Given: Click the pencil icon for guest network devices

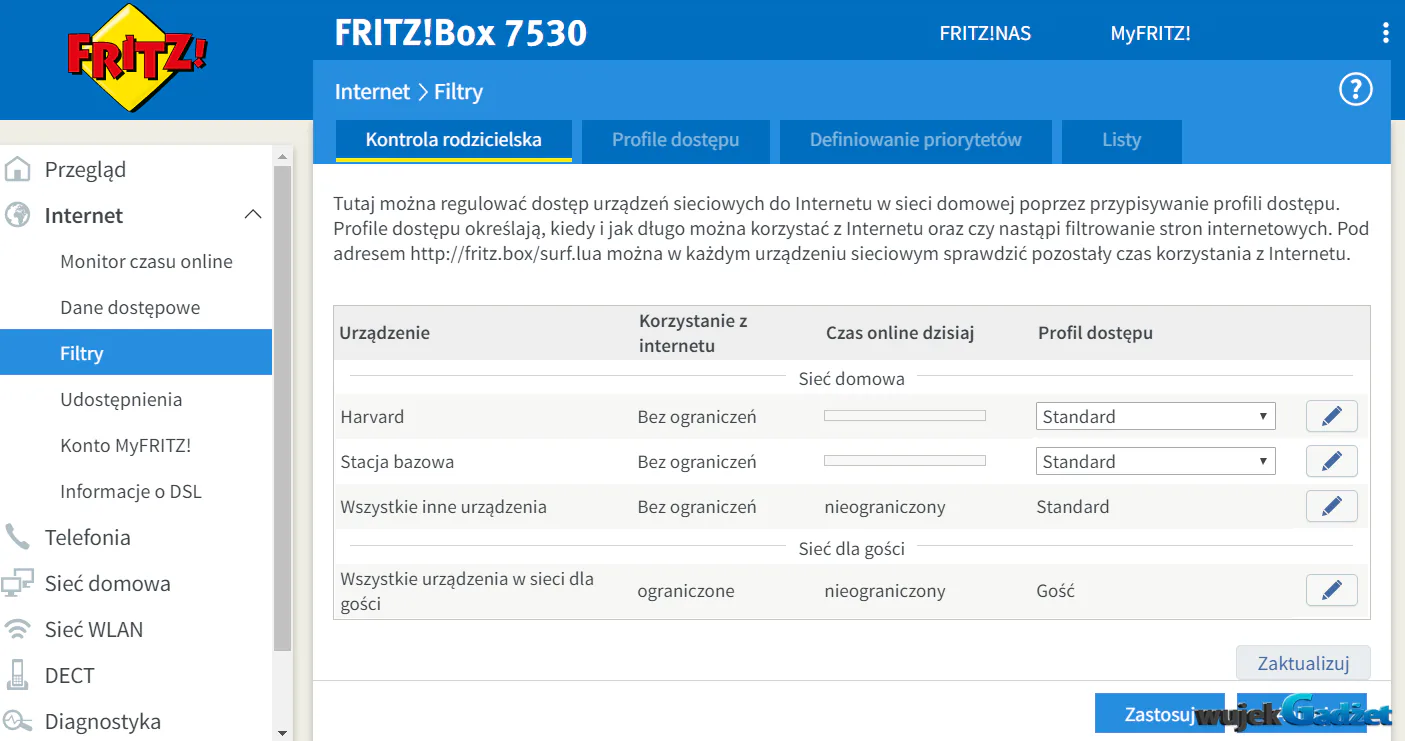Looking at the screenshot, I should (1331, 590).
